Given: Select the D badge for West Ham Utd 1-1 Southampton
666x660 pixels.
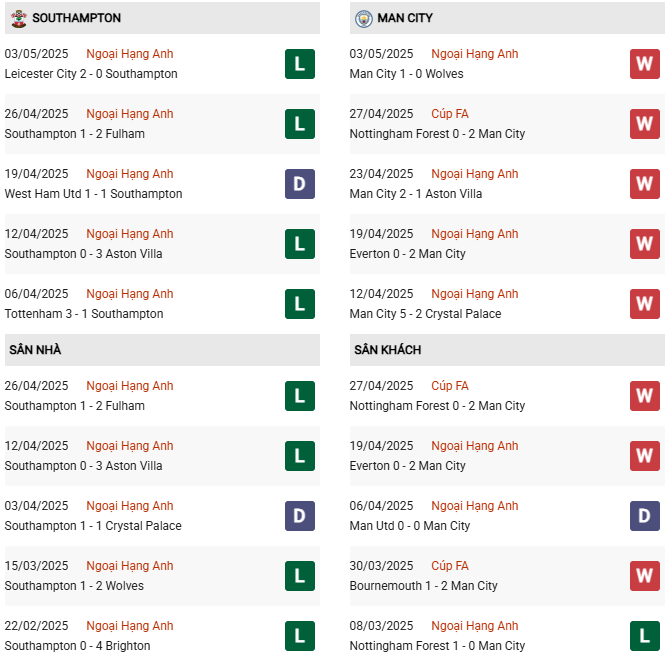Looking at the screenshot, I should 300,184.
